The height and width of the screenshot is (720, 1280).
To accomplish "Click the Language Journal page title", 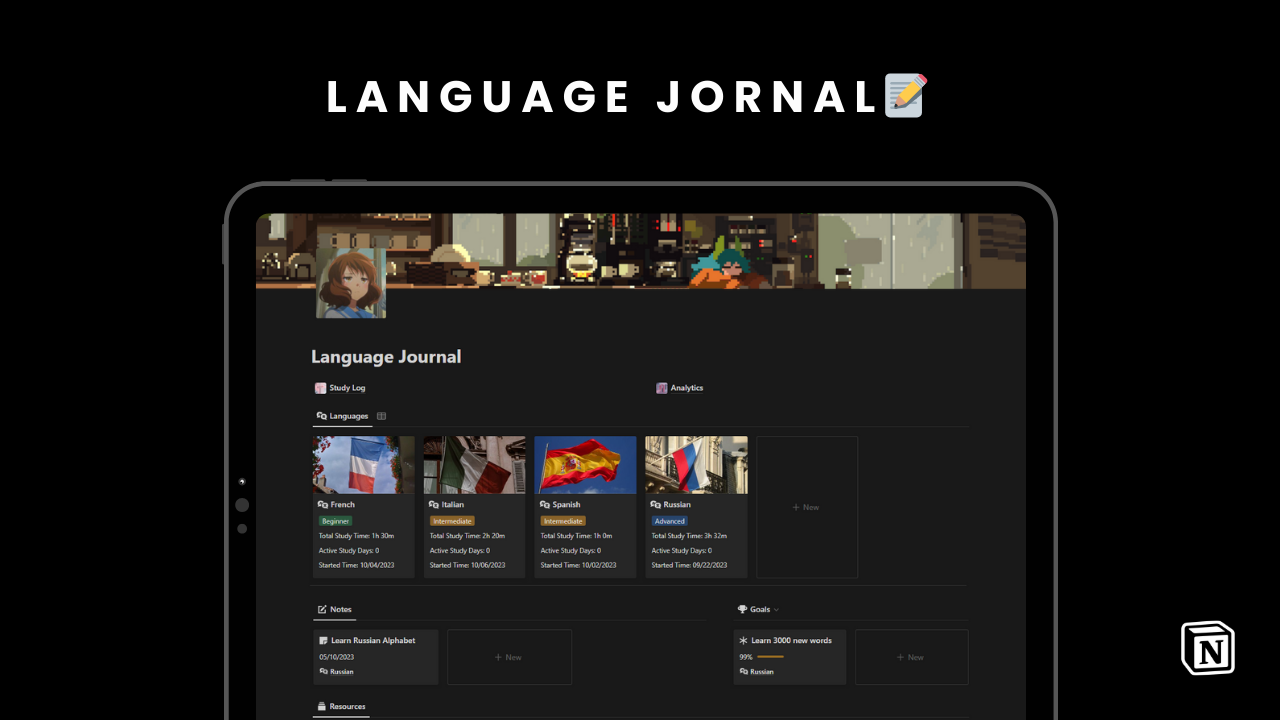I will point(386,357).
